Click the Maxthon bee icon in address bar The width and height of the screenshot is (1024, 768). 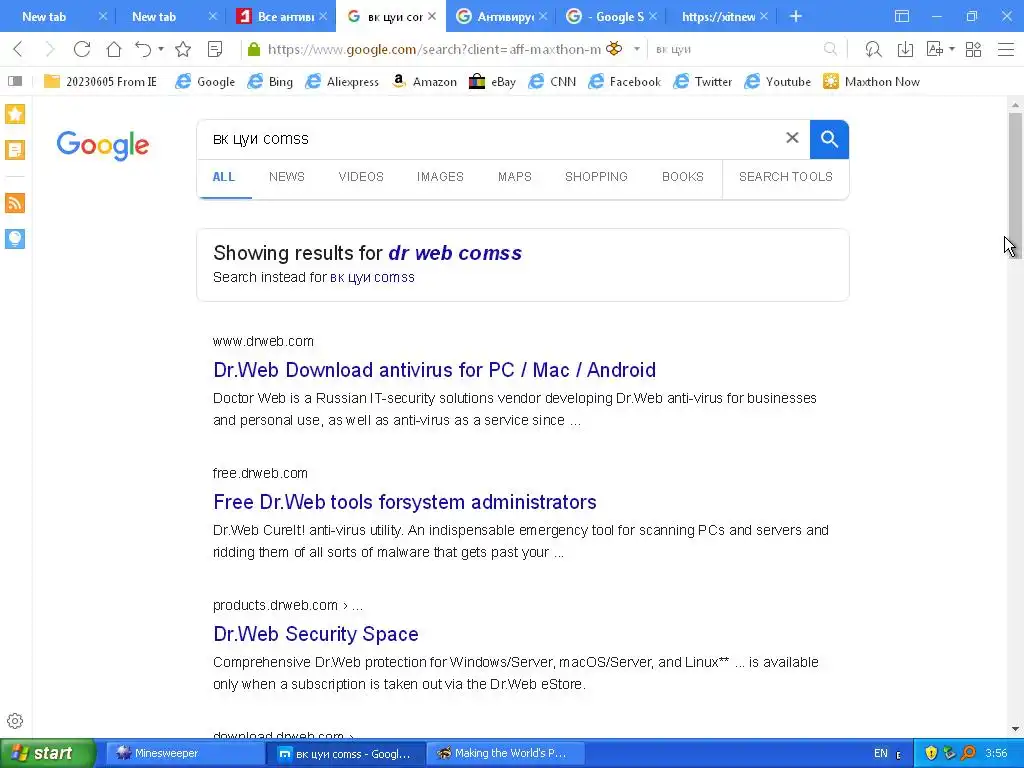(x=614, y=48)
